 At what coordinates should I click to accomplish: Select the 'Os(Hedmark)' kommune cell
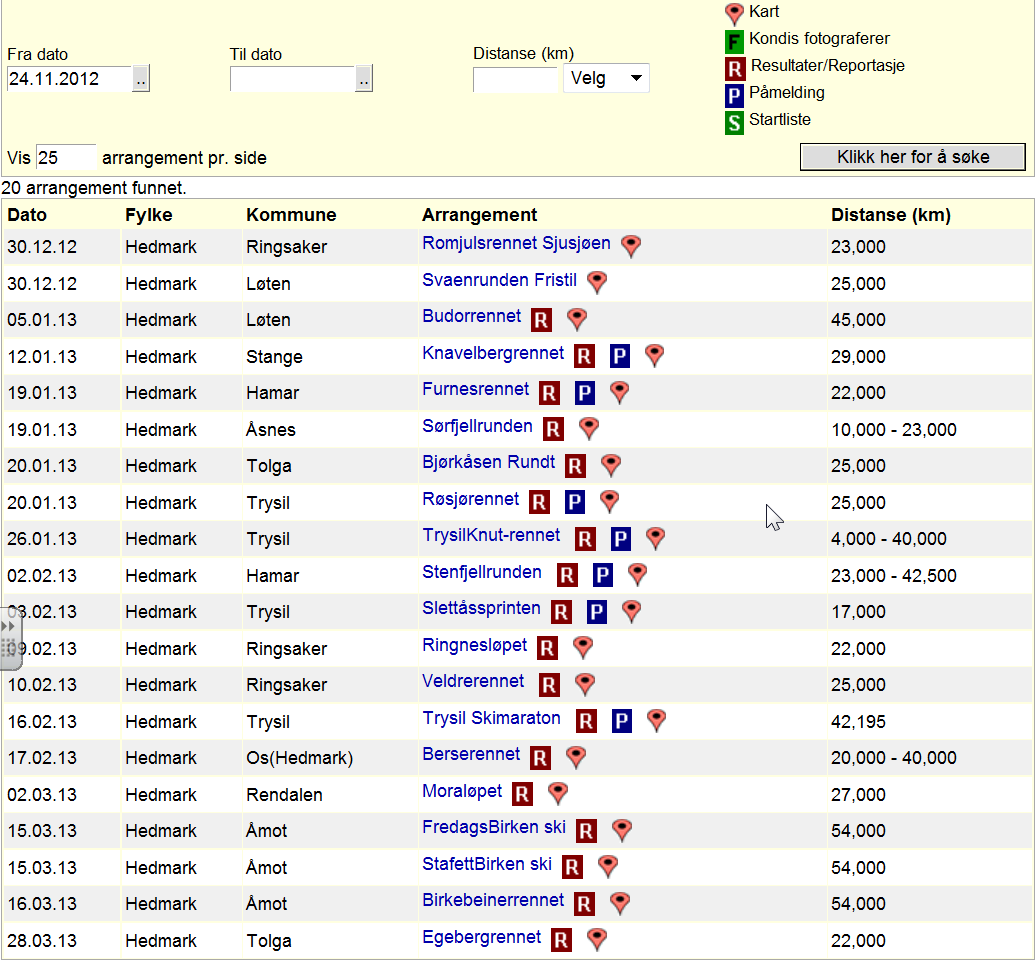(x=300, y=758)
